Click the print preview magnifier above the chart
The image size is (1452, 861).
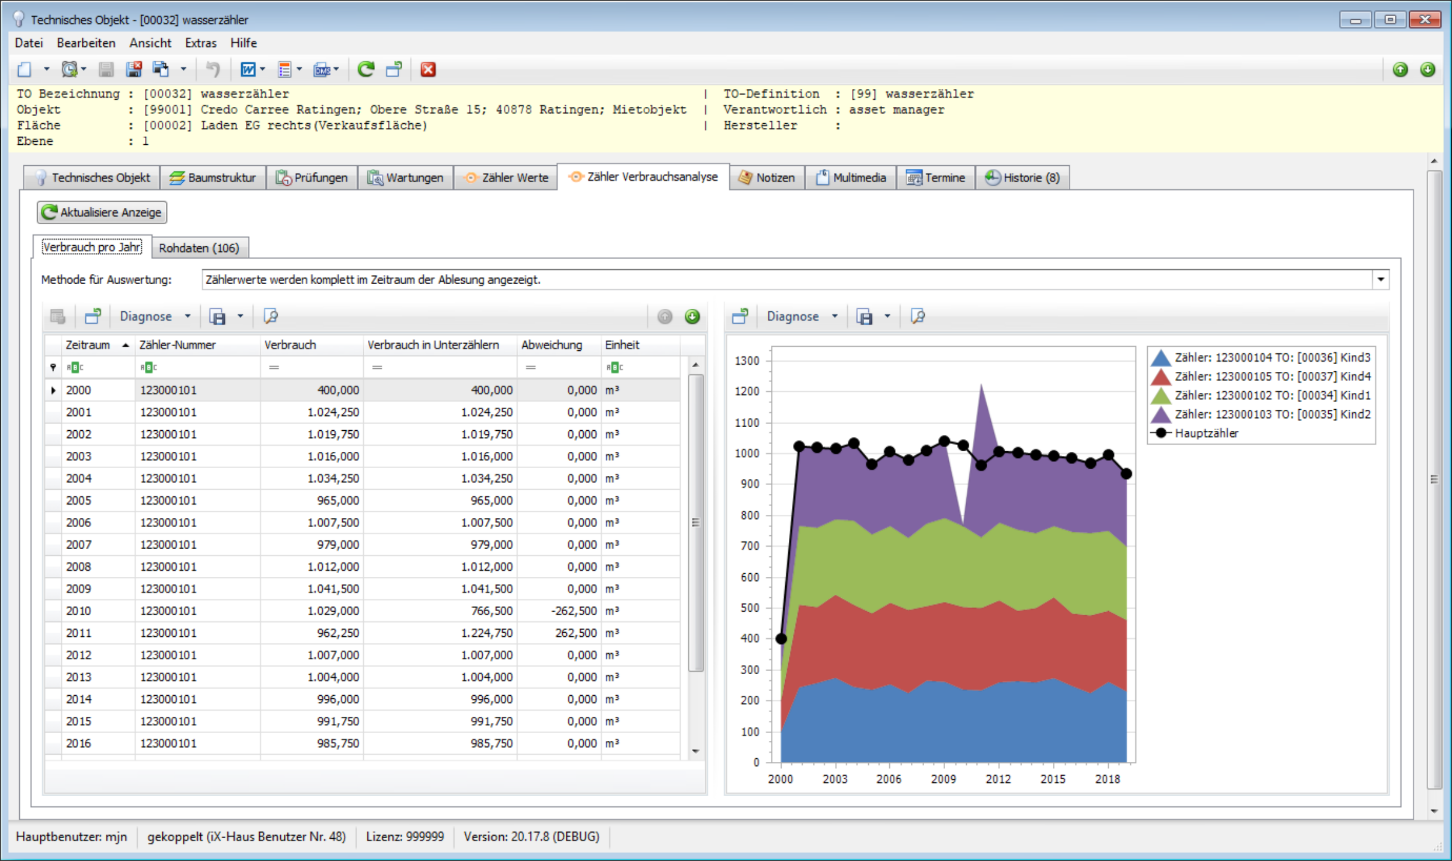click(917, 316)
